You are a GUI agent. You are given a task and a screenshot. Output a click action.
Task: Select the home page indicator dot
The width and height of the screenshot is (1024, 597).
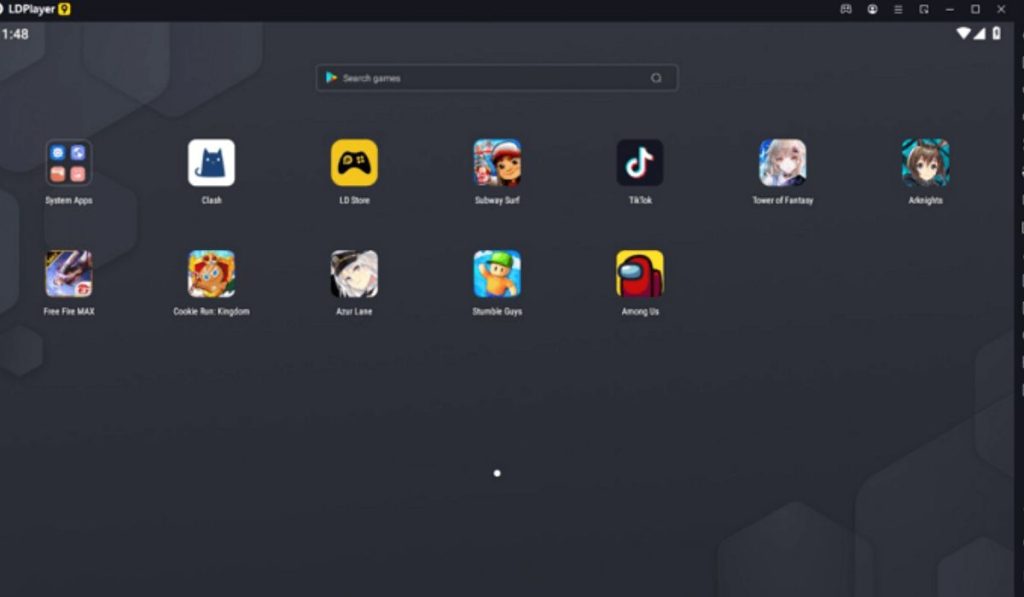[x=497, y=473]
